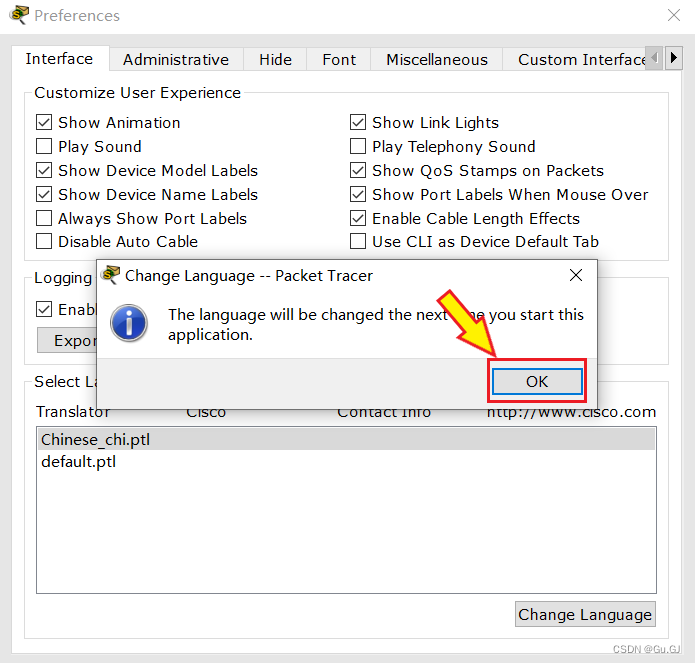Toggle Enable Cable Length Effects
695x663 pixels.
click(x=358, y=218)
